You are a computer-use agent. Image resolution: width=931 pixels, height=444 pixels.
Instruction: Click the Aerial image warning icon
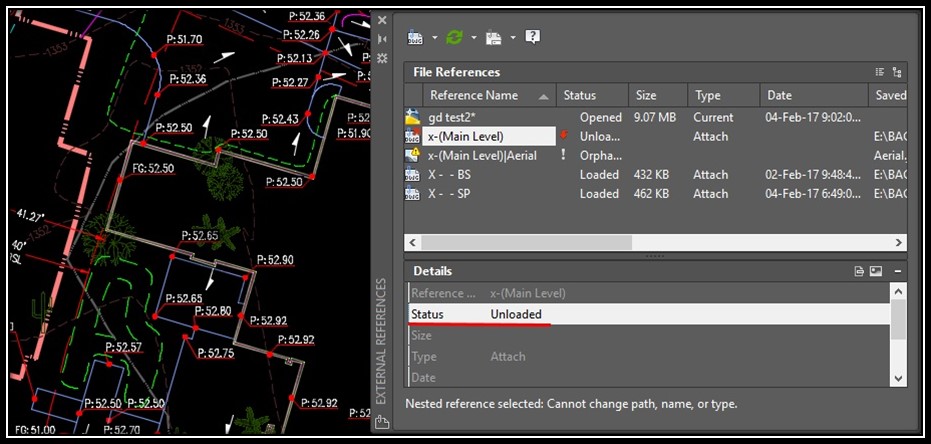tap(413, 156)
